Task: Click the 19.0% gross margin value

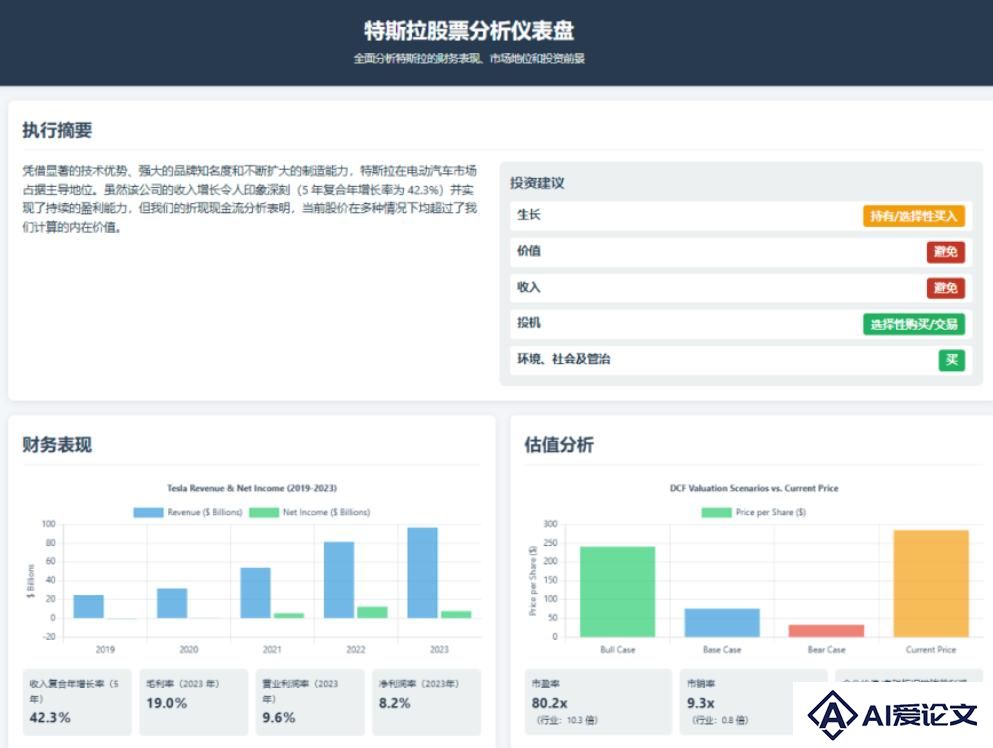Action: tap(167, 703)
